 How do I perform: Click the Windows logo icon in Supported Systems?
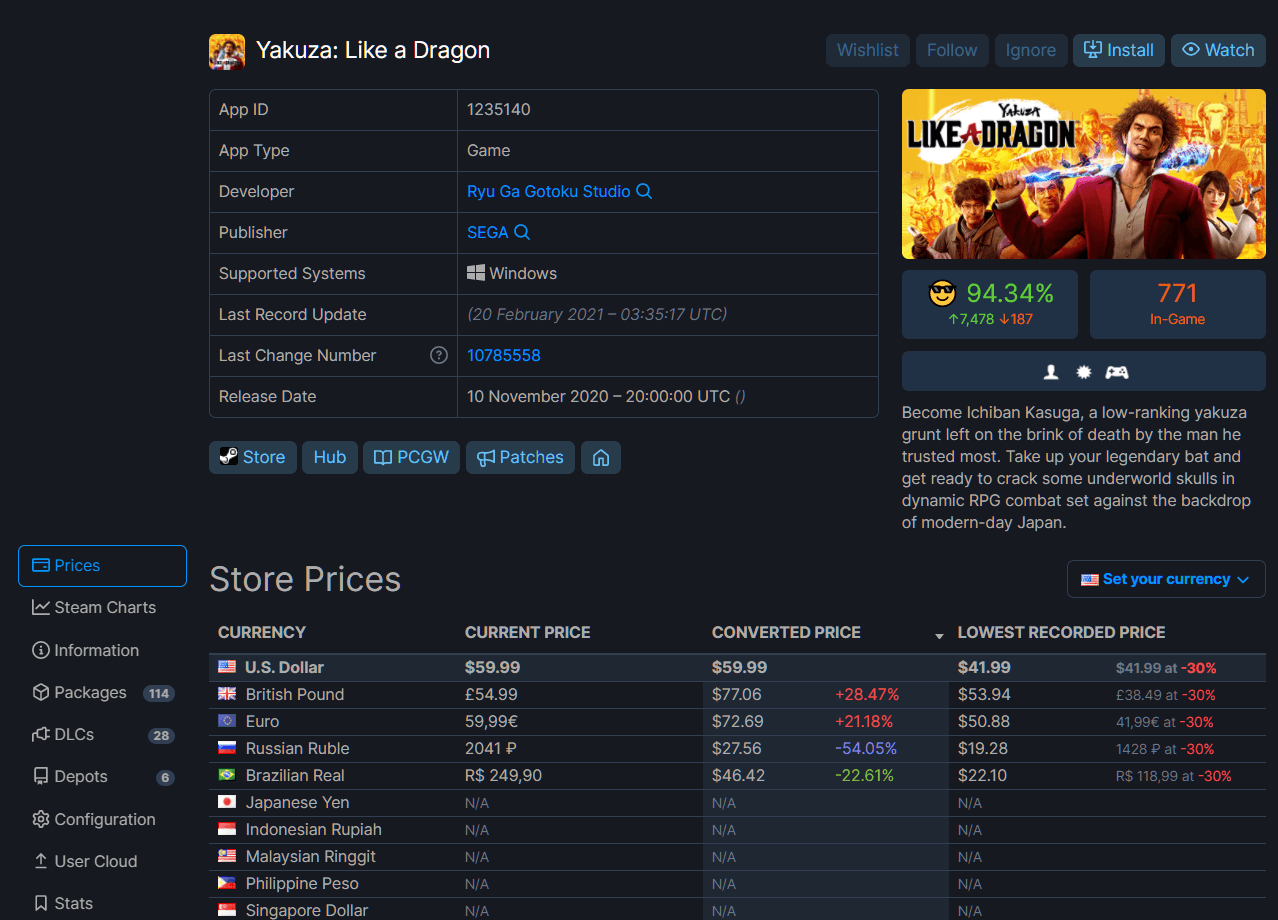(x=476, y=273)
